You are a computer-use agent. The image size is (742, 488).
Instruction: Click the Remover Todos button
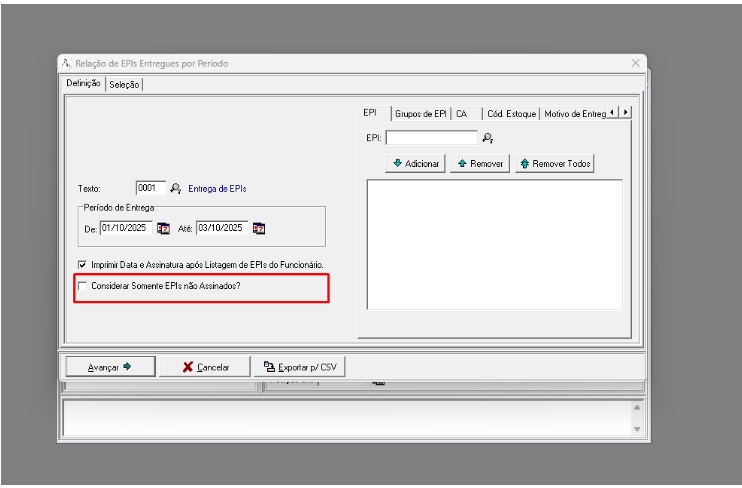[x=555, y=163]
